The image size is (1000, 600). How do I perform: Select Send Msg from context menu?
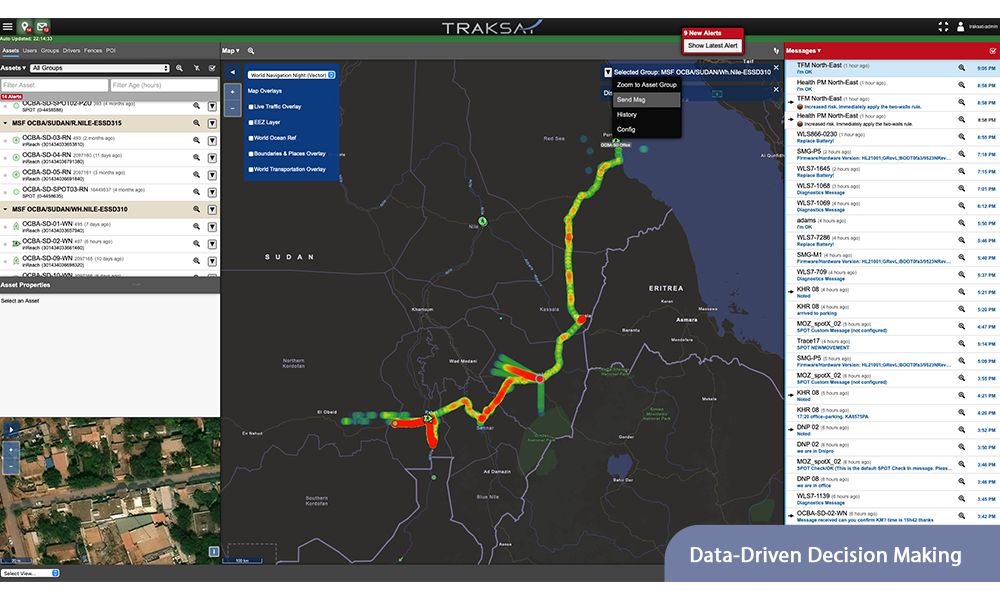coord(631,100)
